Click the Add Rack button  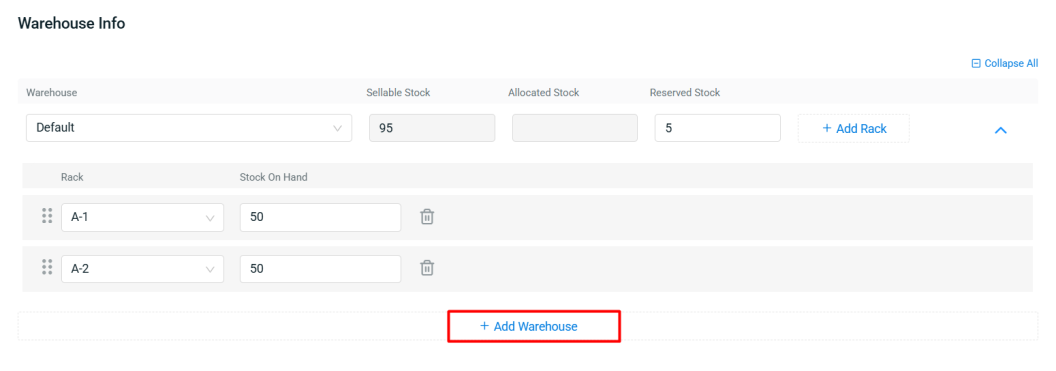tap(854, 129)
